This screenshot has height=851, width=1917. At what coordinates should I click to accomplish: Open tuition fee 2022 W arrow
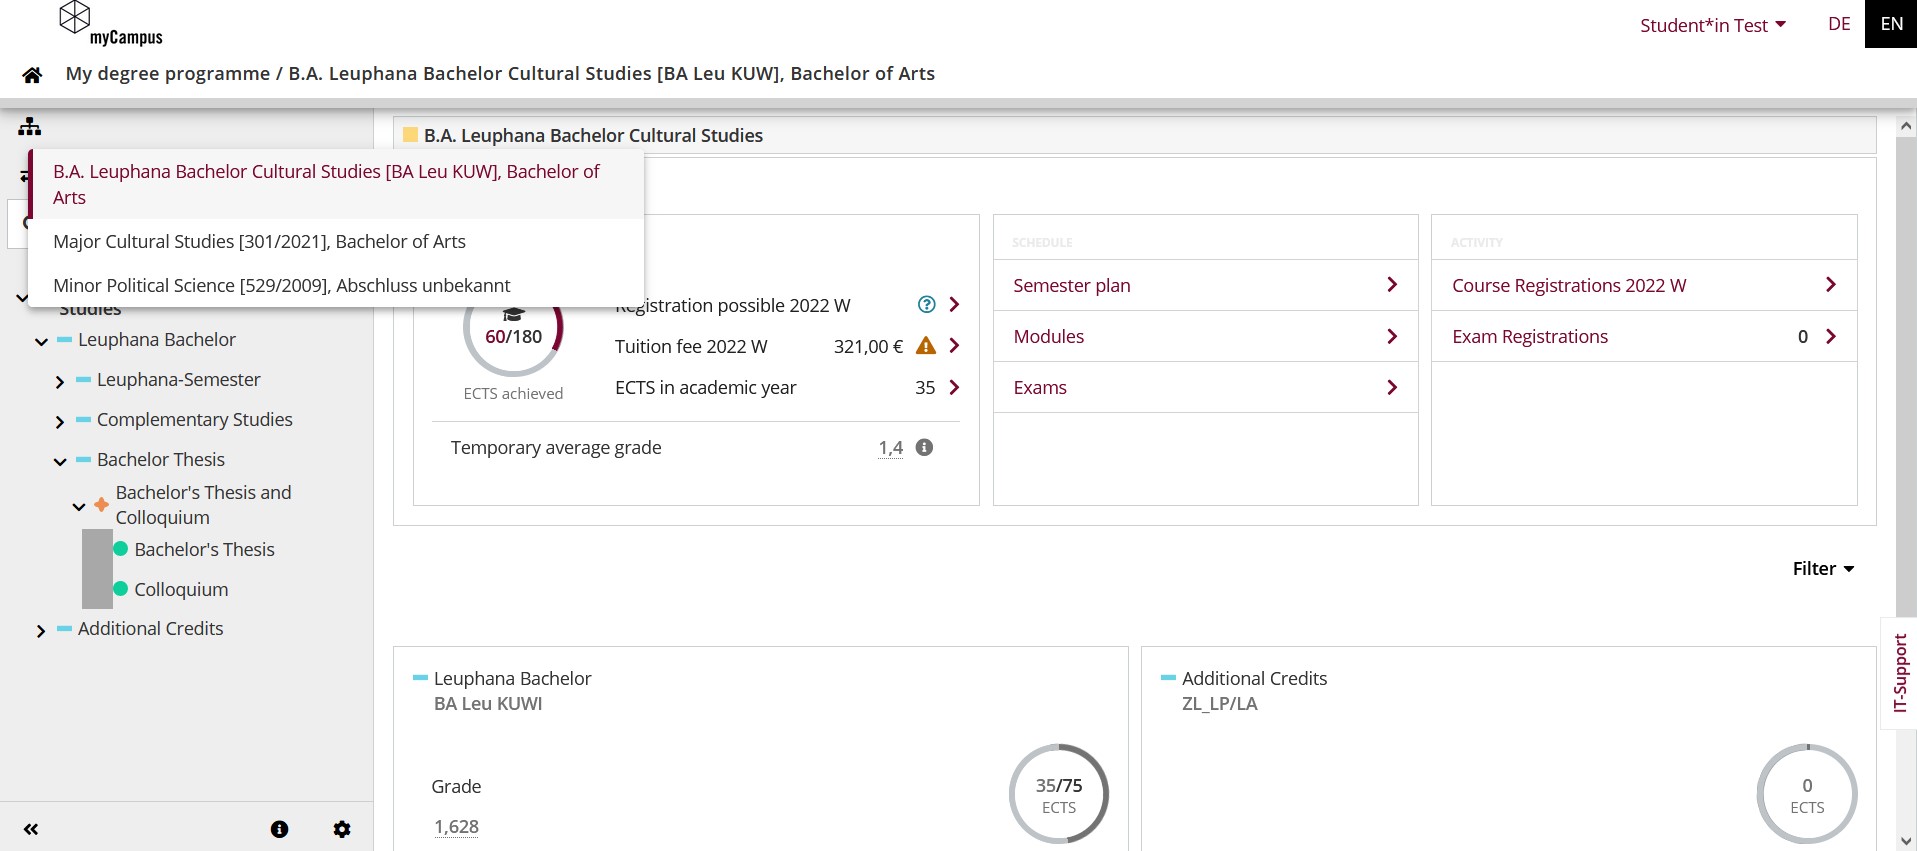point(954,346)
